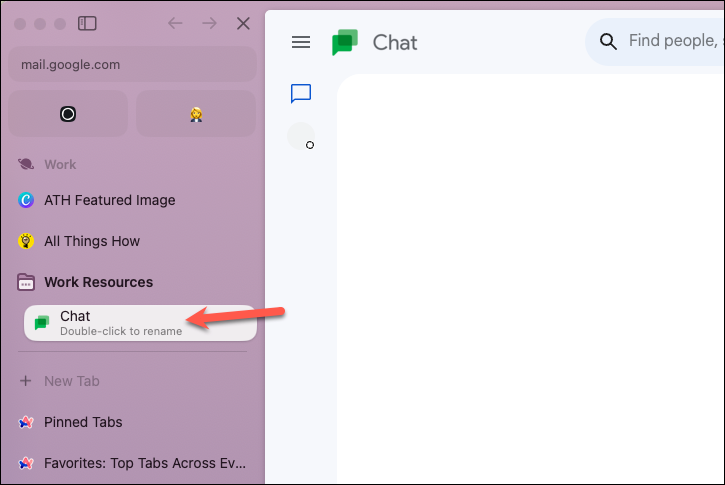Select the blue chat bubble icon
Viewport: 725px width, 485px height.
coord(301,94)
